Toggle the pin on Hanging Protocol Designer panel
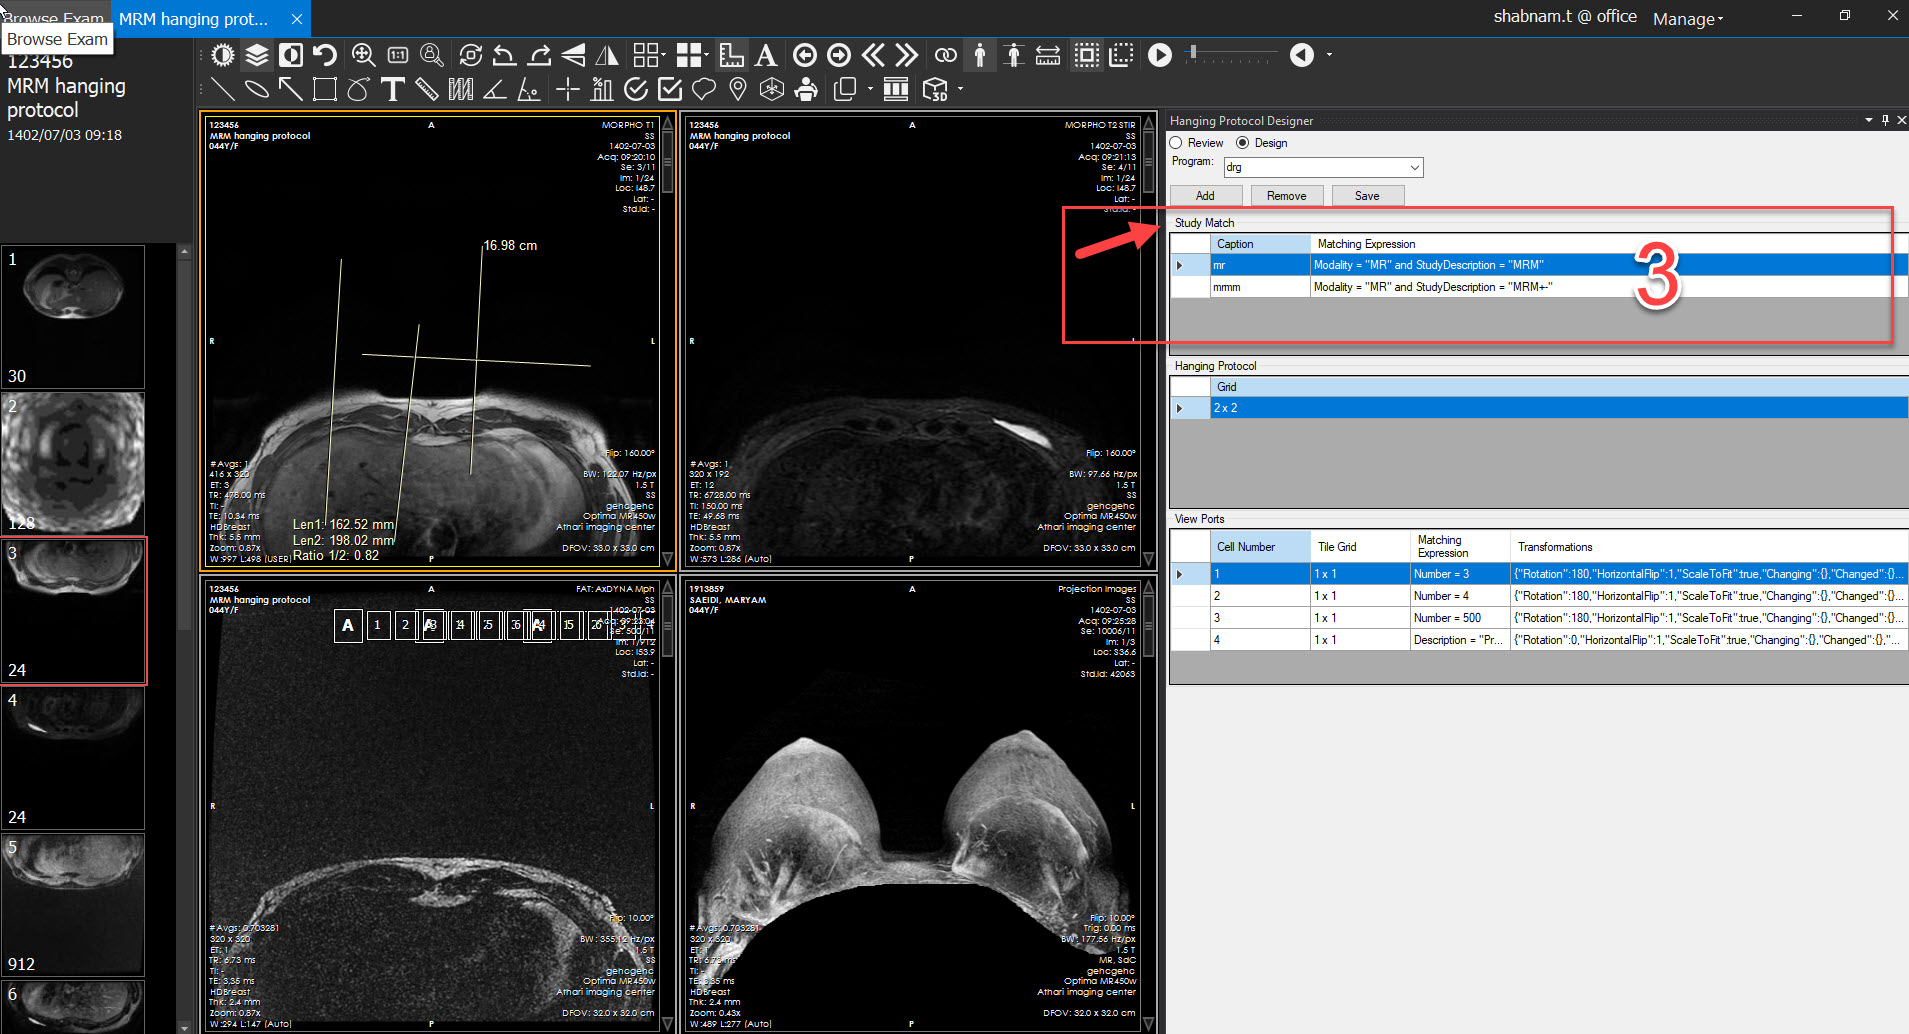This screenshot has width=1909, height=1034. [x=1884, y=119]
